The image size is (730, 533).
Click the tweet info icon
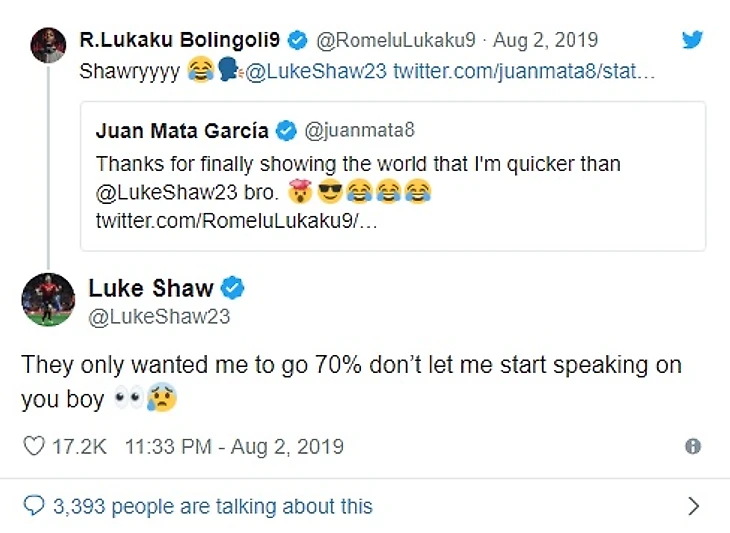click(692, 447)
